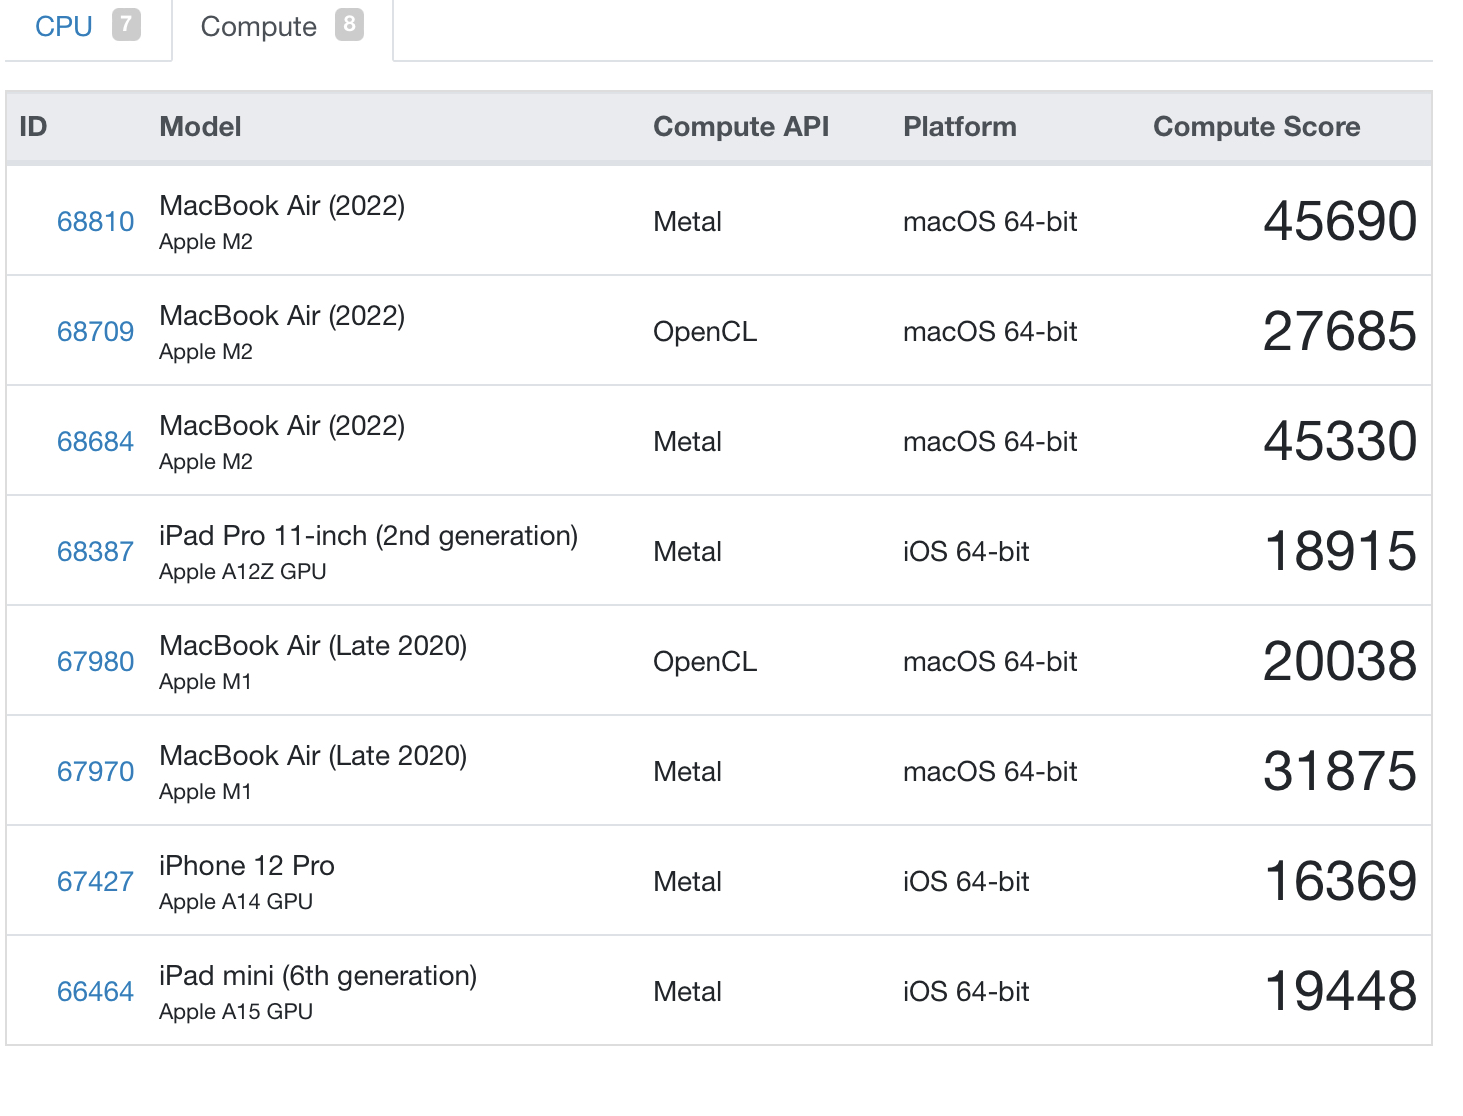Click the Platform column header
The height and width of the screenshot is (1116, 1463).
(x=960, y=127)
